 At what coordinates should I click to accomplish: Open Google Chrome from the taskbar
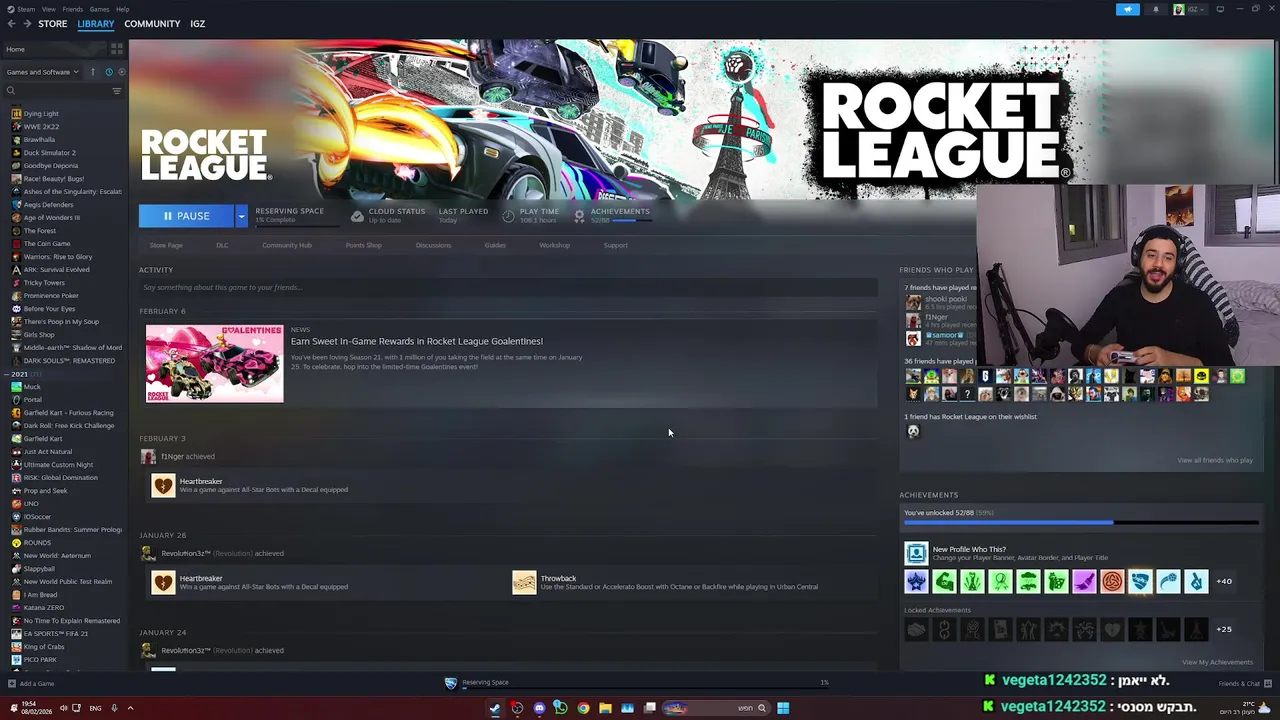pyautogui.click(x=583, y=708)
